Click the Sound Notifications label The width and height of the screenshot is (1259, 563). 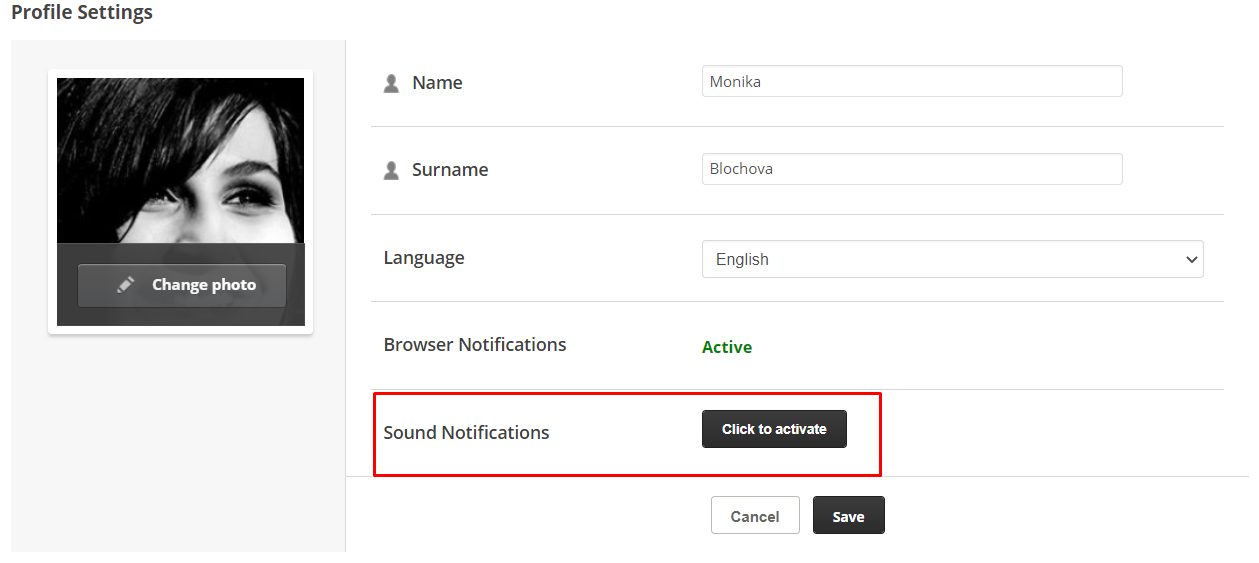click(x=466, y=433)
